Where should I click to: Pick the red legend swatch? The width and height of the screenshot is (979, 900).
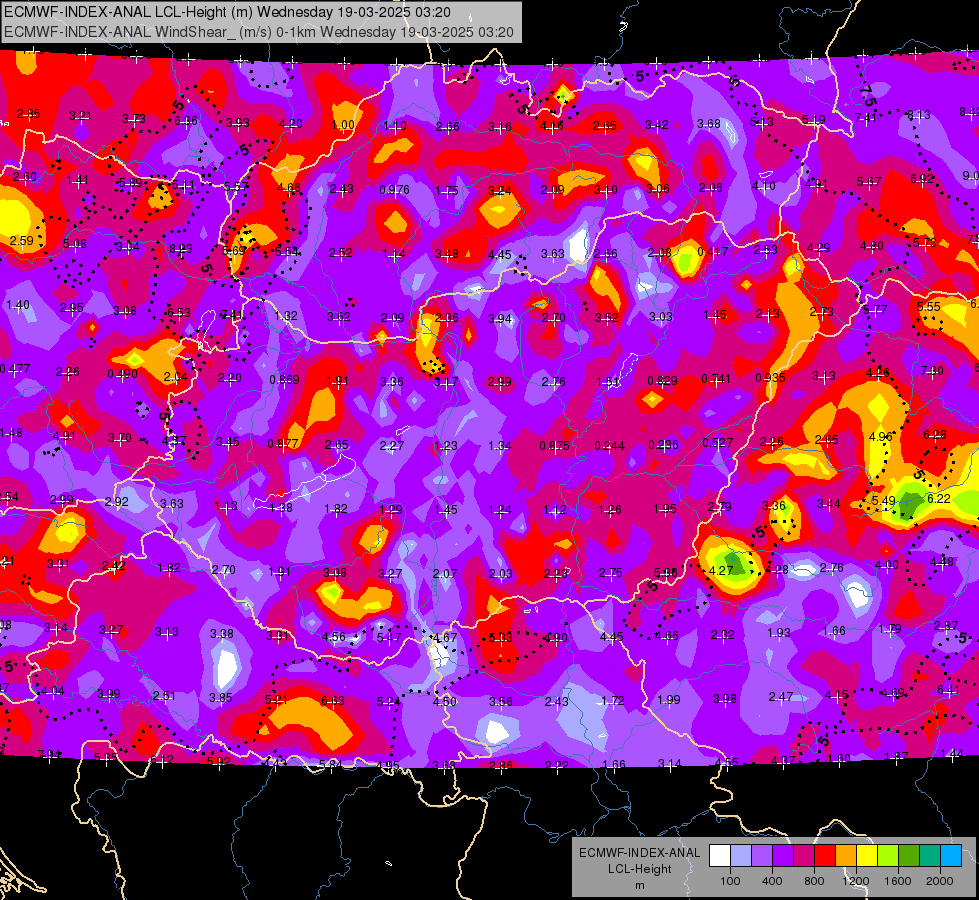tap(825, 856)
